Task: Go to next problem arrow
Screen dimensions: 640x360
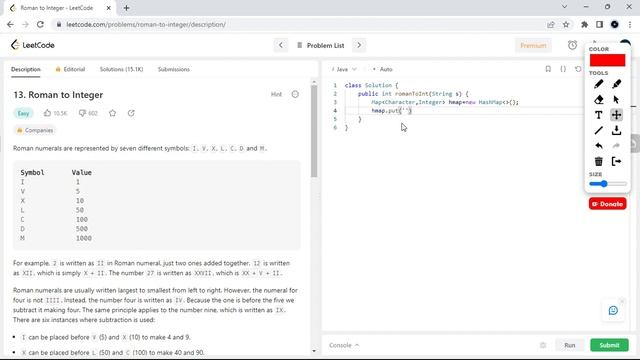Action: coord(359,45)
